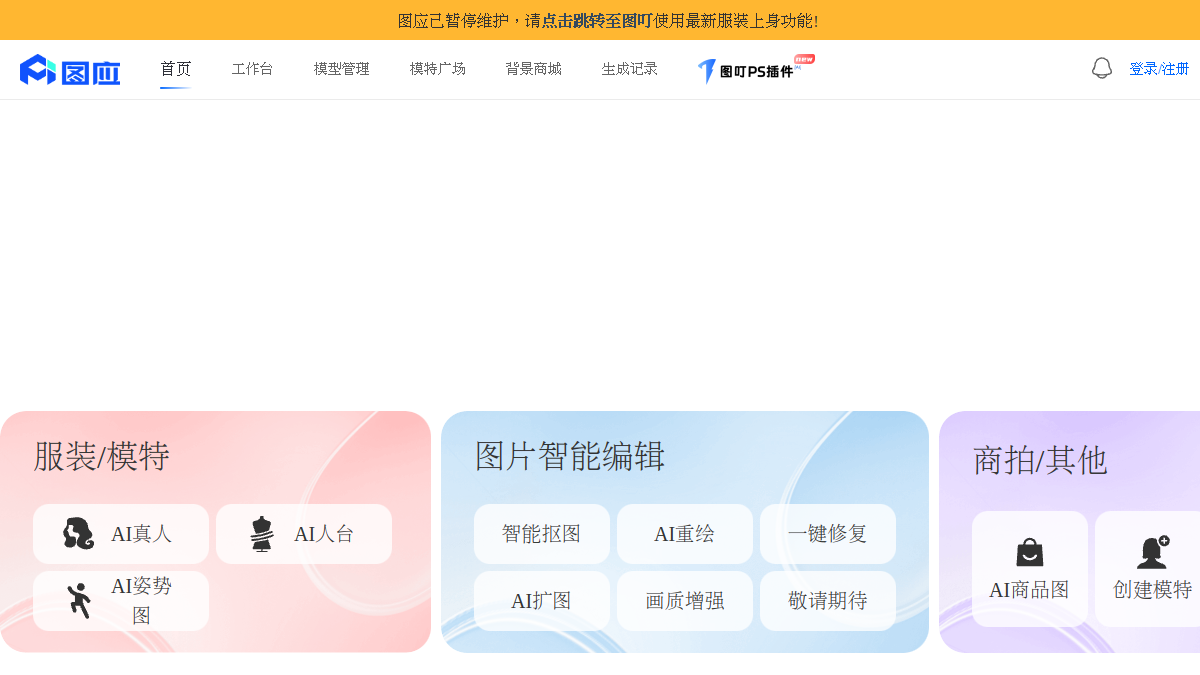Viewport: 1200px width, 675px height.
Task: Click the 登录/注册 link
Action: pyautogui.click(x=1159, y=69)
